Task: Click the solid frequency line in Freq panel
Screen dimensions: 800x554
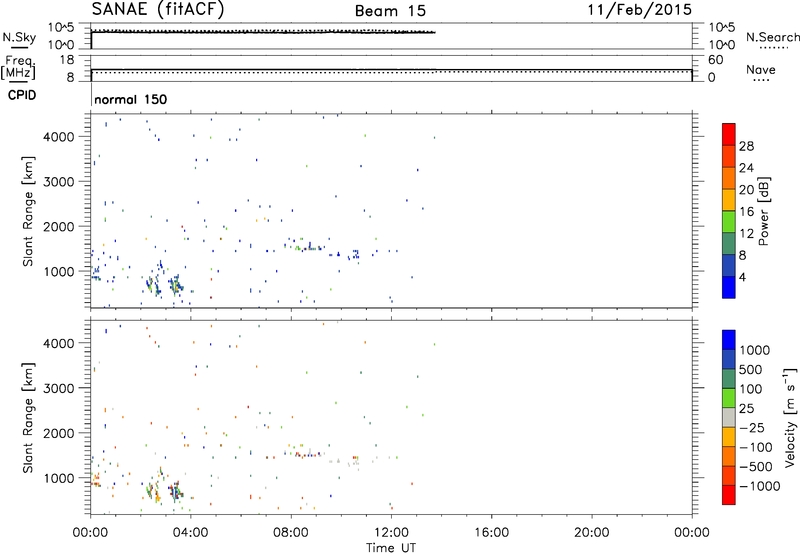Action: (x=391, y=69)
